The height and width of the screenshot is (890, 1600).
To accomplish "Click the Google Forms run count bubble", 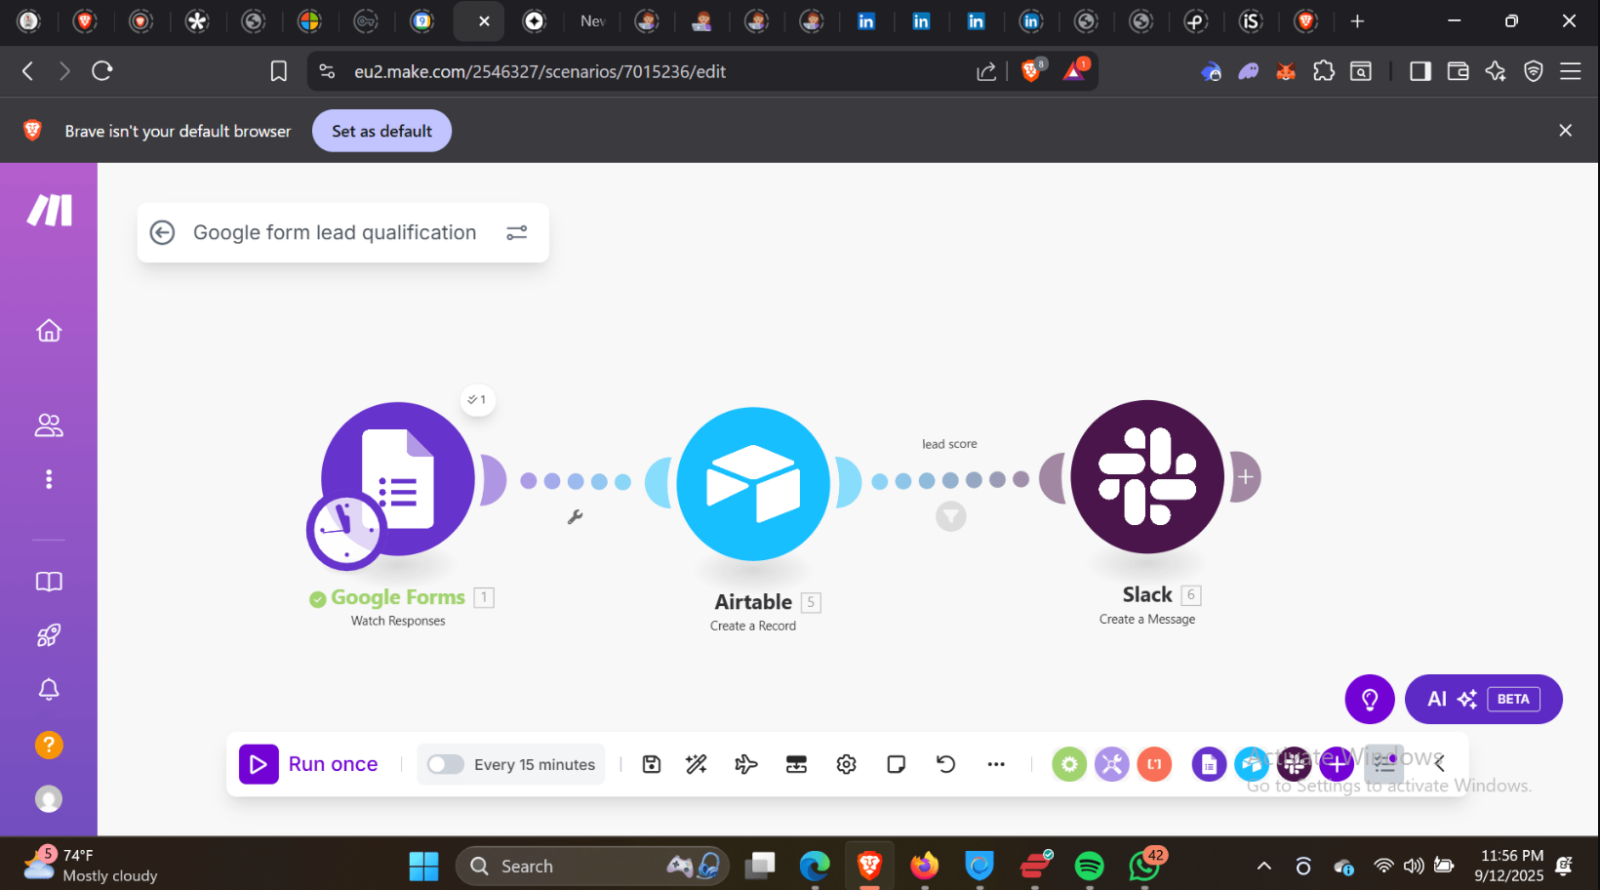I will tap(478, 400).
